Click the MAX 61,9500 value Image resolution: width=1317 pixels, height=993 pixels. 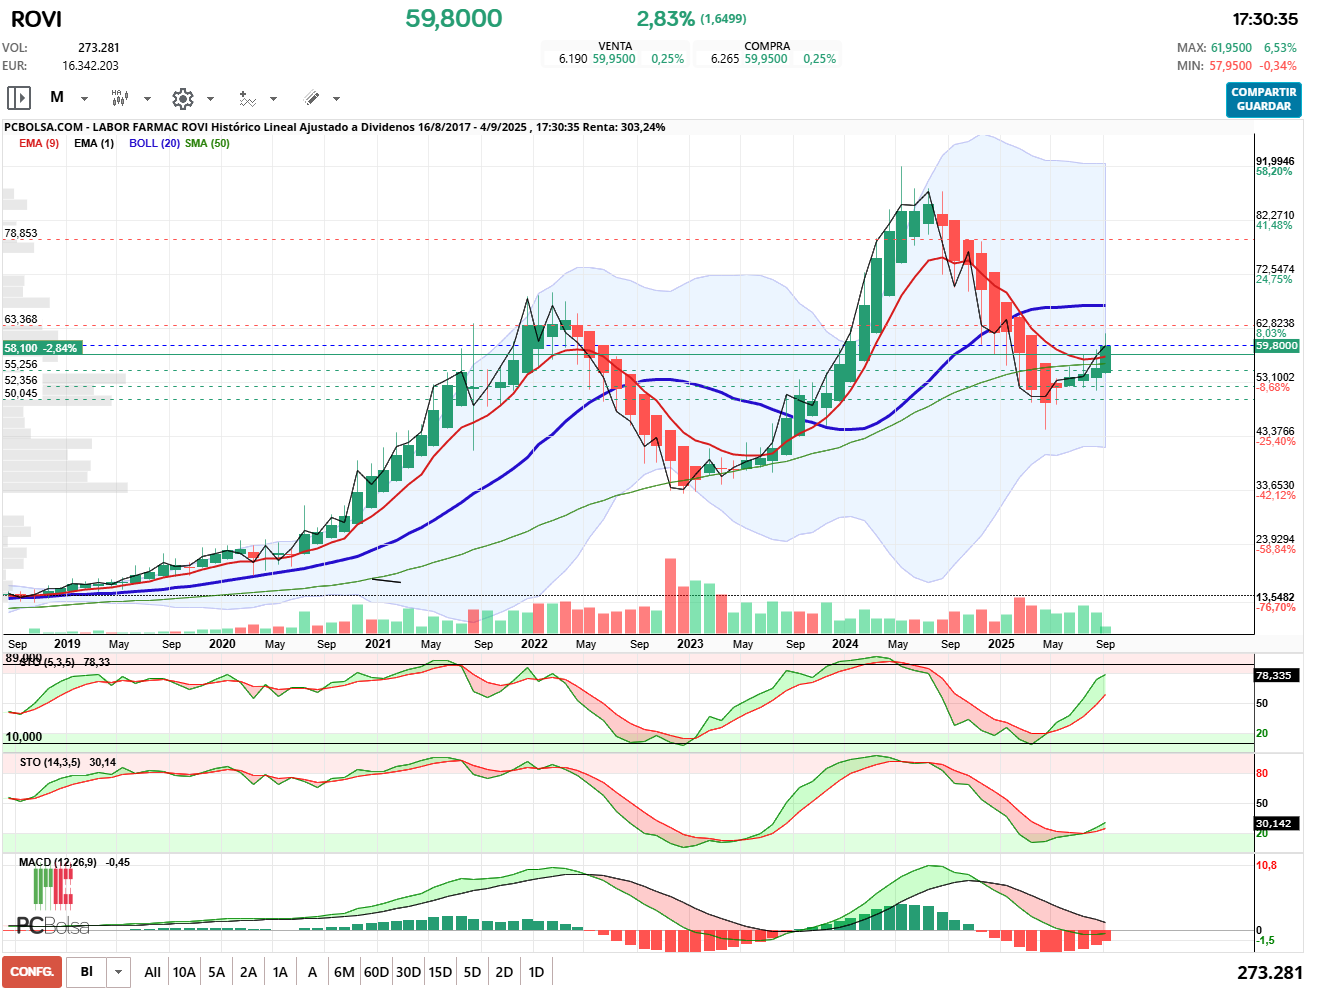1231,48
